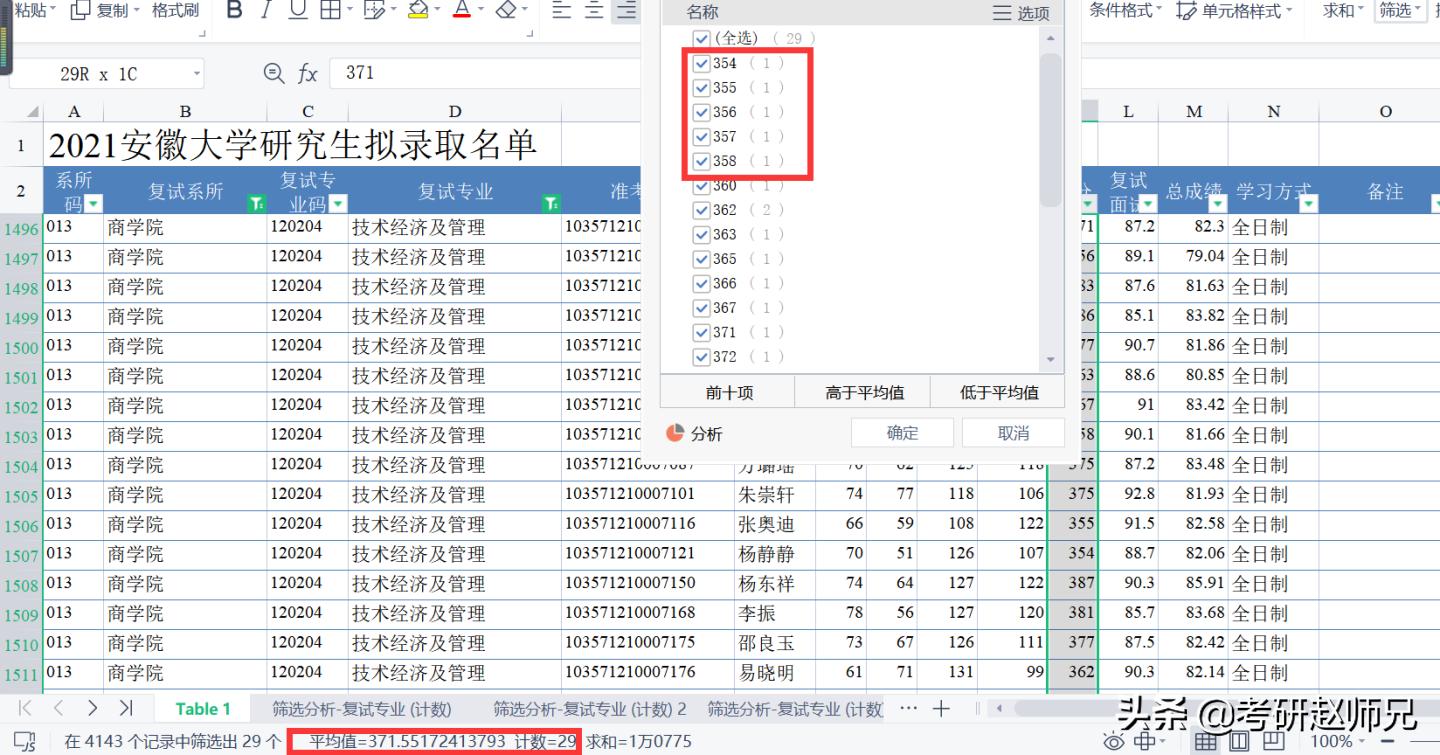Uncheck the 354 filter value checkbox
The width and height of the screenshot is (1440, 755).
point(701,62)
